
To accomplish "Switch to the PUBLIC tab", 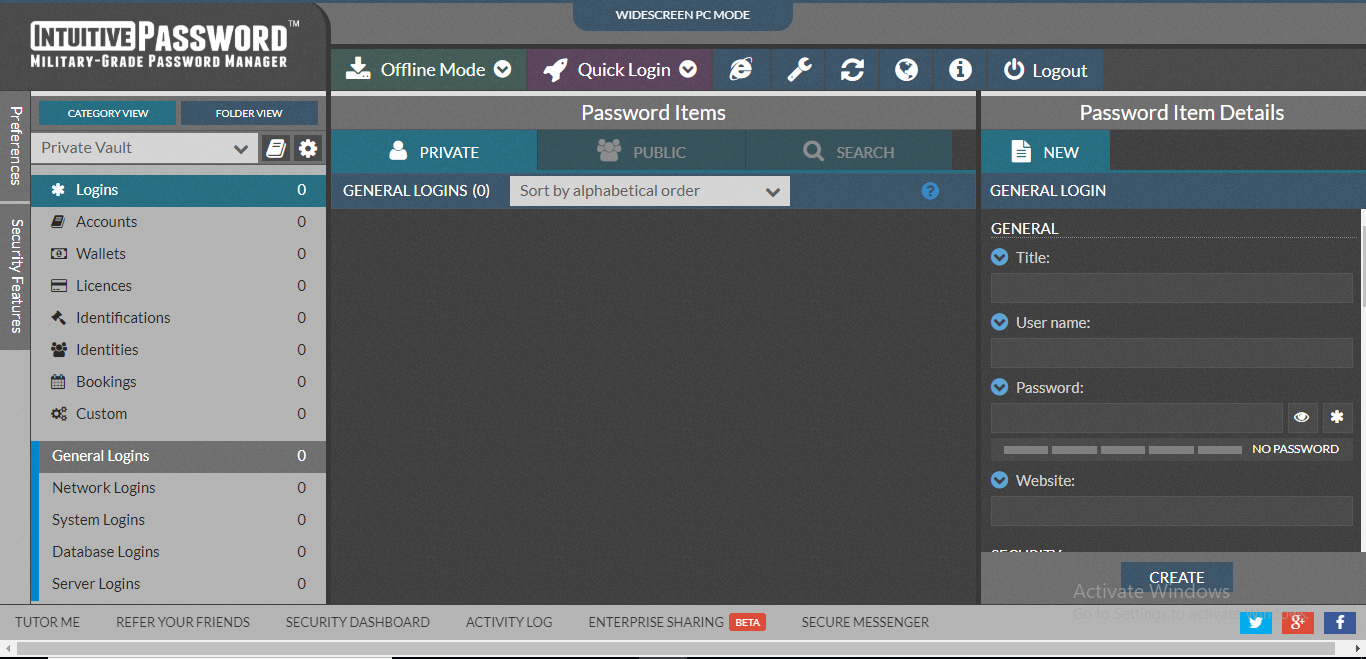I will pos(641,152).
